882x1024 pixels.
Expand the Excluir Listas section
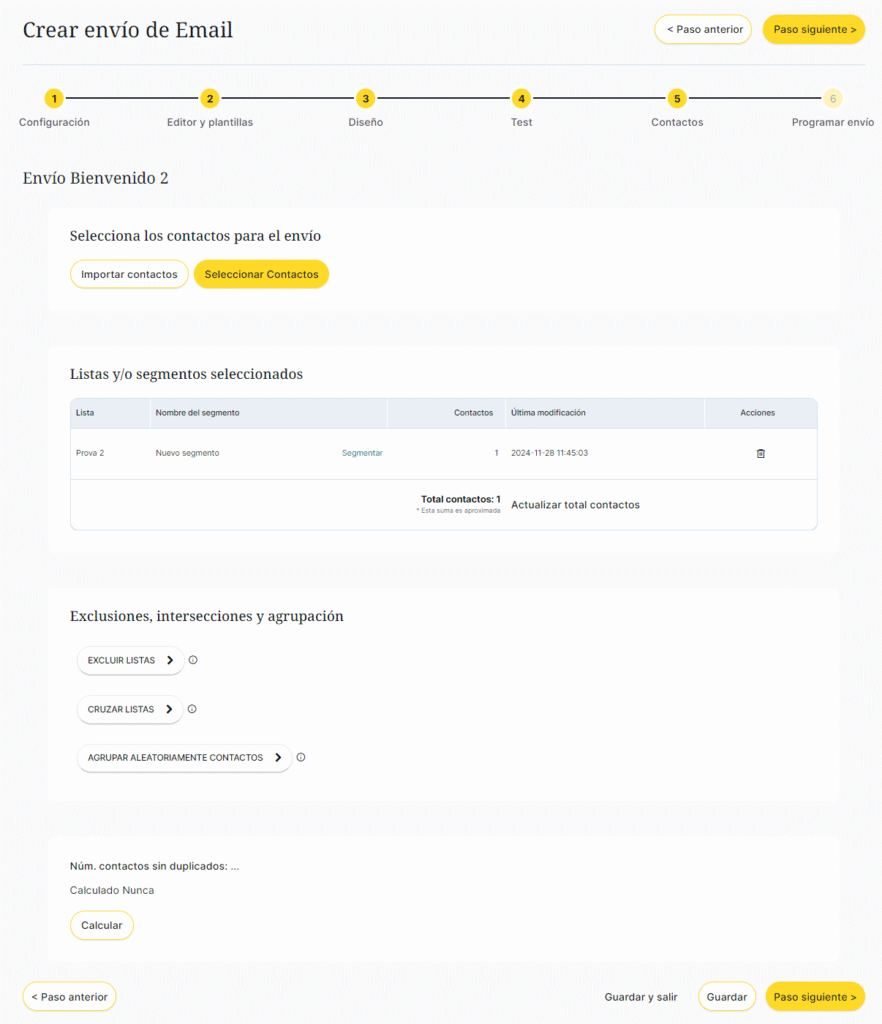pyautogui.click(x=130, y=660)
